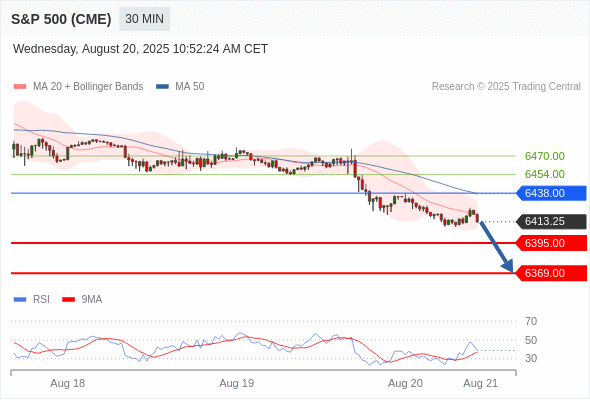Click the blue downward forecast arrow head

[508, 266]
